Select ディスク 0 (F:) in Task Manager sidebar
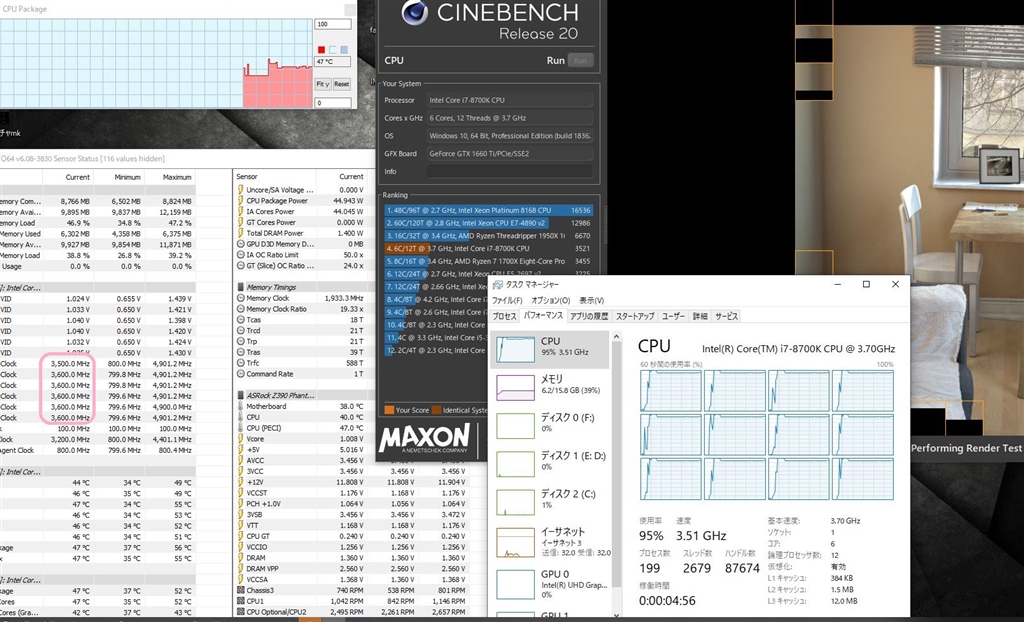 (x=549, y=426)
